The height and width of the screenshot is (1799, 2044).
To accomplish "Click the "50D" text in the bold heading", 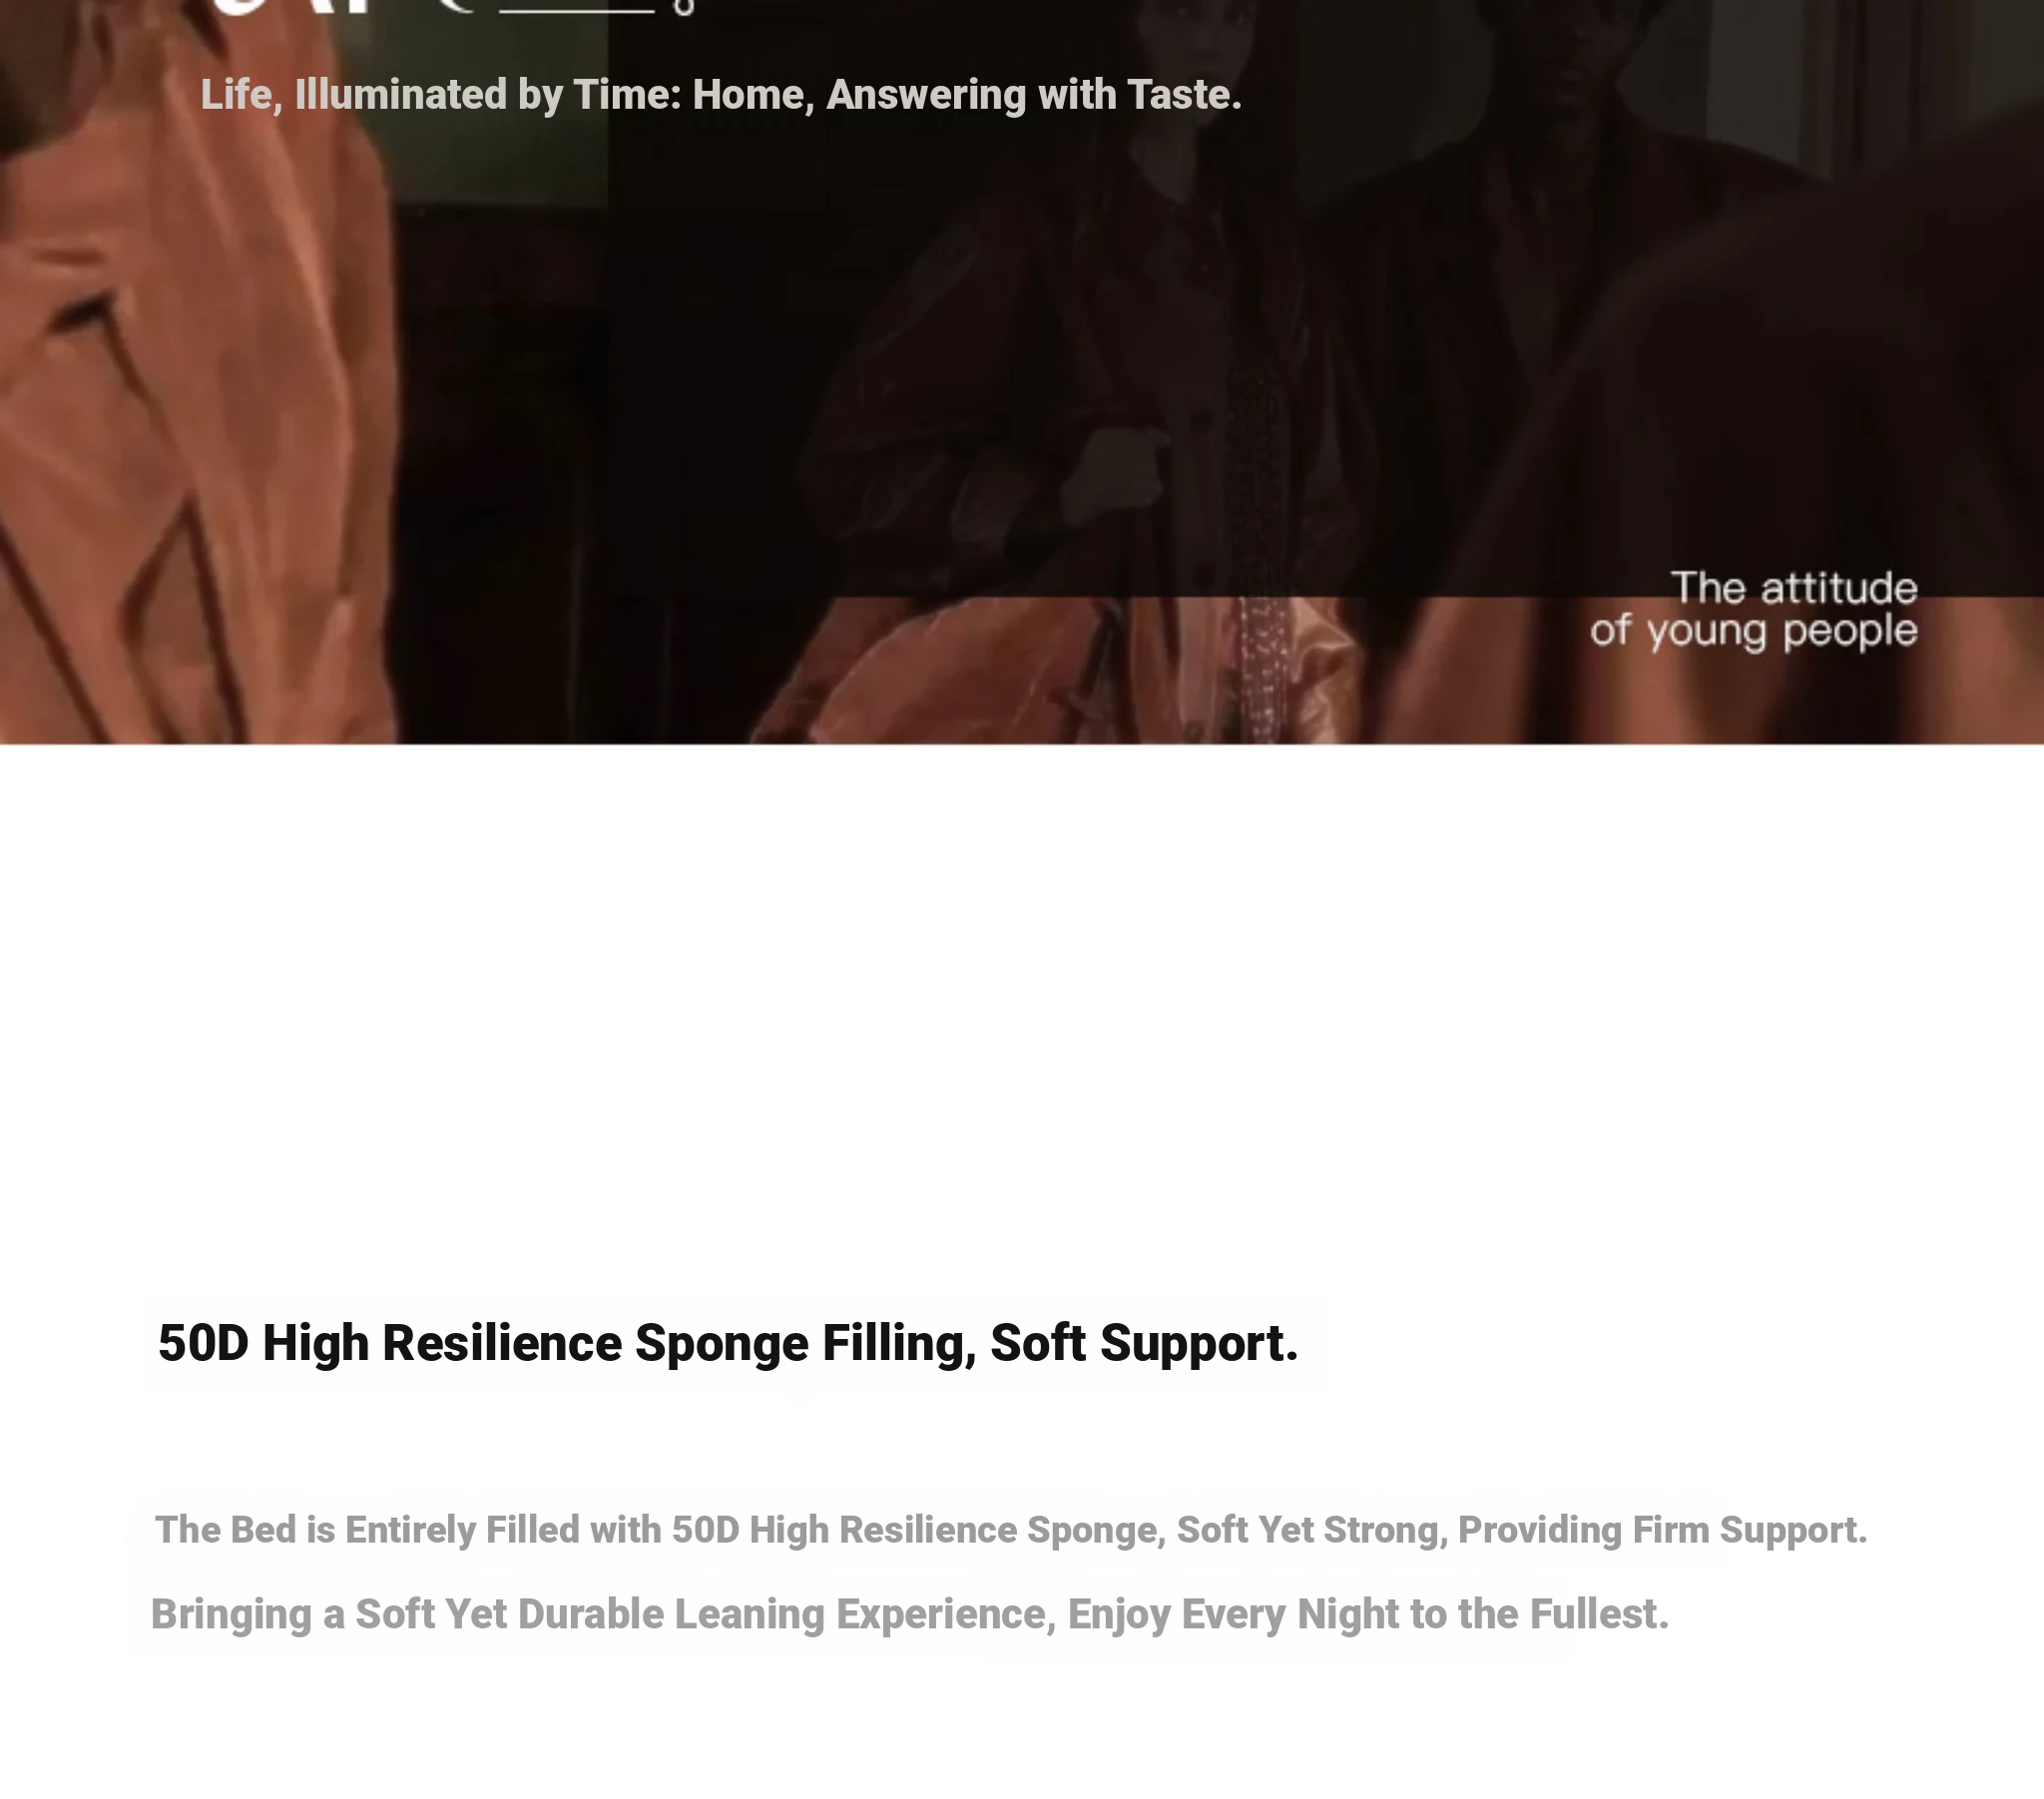I will click(x=203, y=1342).
